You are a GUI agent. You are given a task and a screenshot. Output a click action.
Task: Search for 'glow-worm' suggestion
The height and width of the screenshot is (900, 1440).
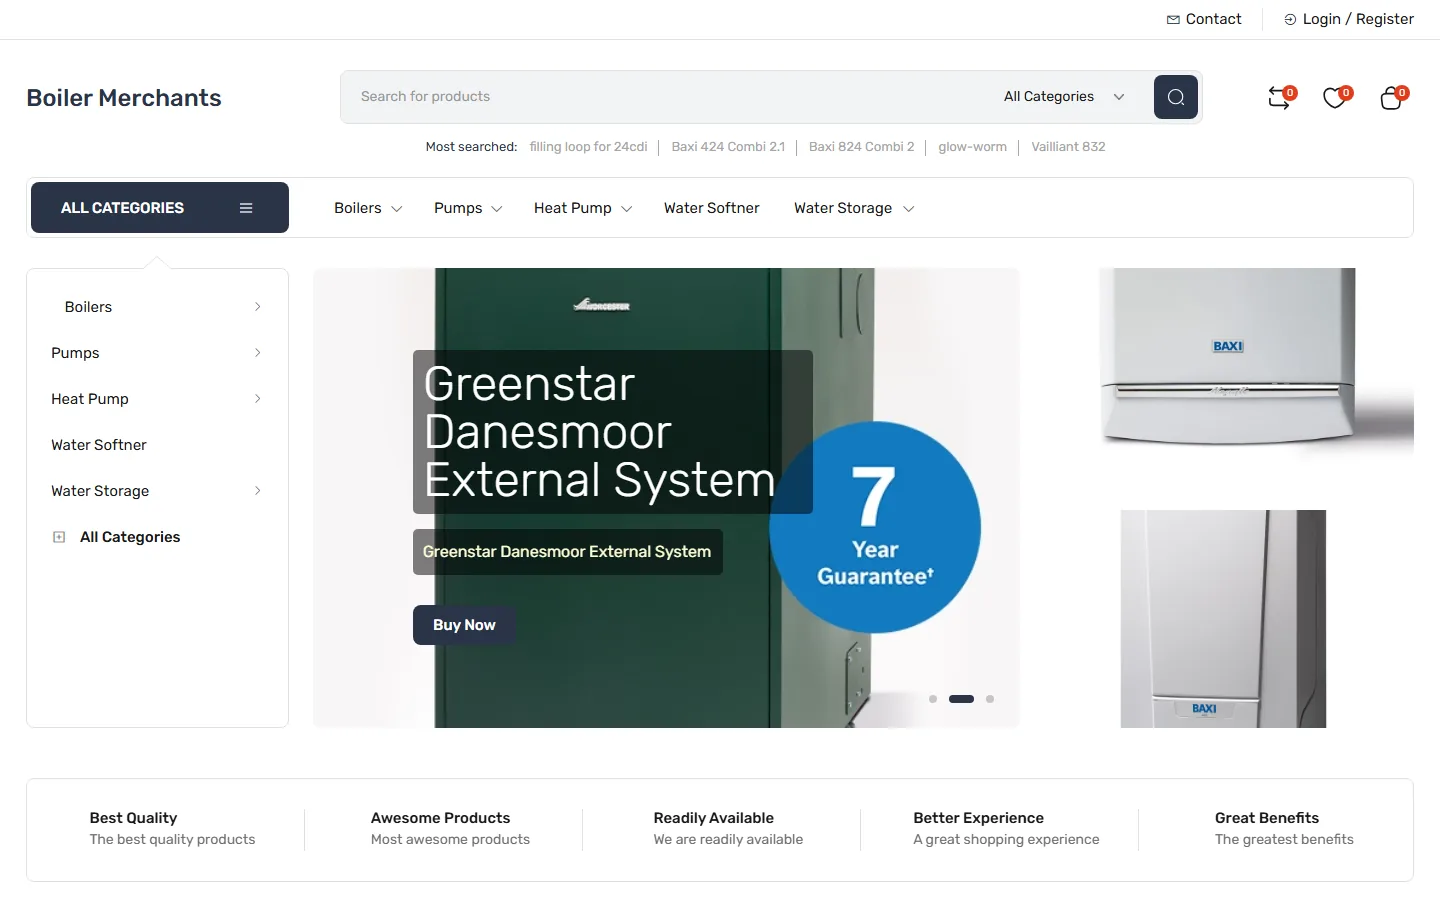pyautogui.click(x=972, y=147)
